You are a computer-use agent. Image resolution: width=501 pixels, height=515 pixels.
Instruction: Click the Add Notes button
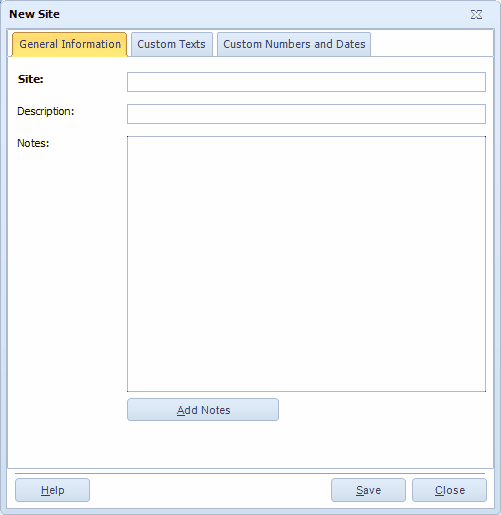[203, 410]
